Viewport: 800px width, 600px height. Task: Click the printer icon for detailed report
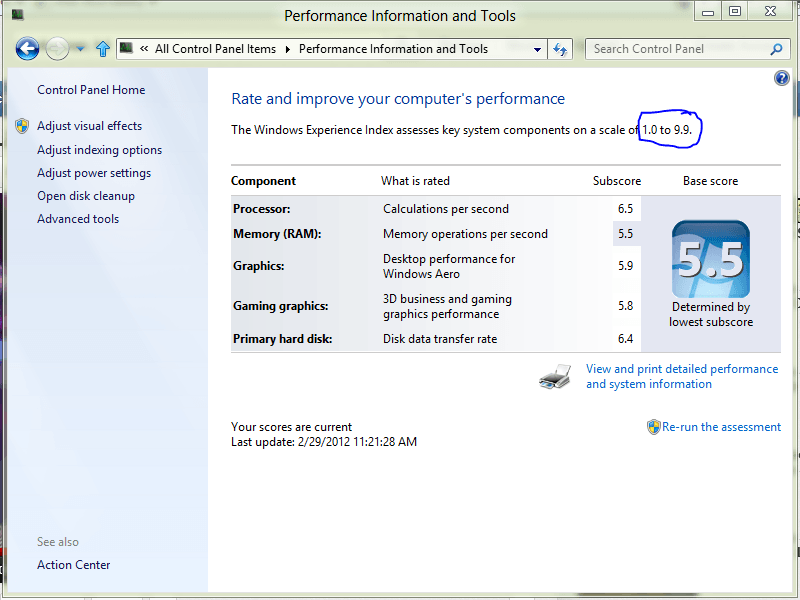click(555, 377)
